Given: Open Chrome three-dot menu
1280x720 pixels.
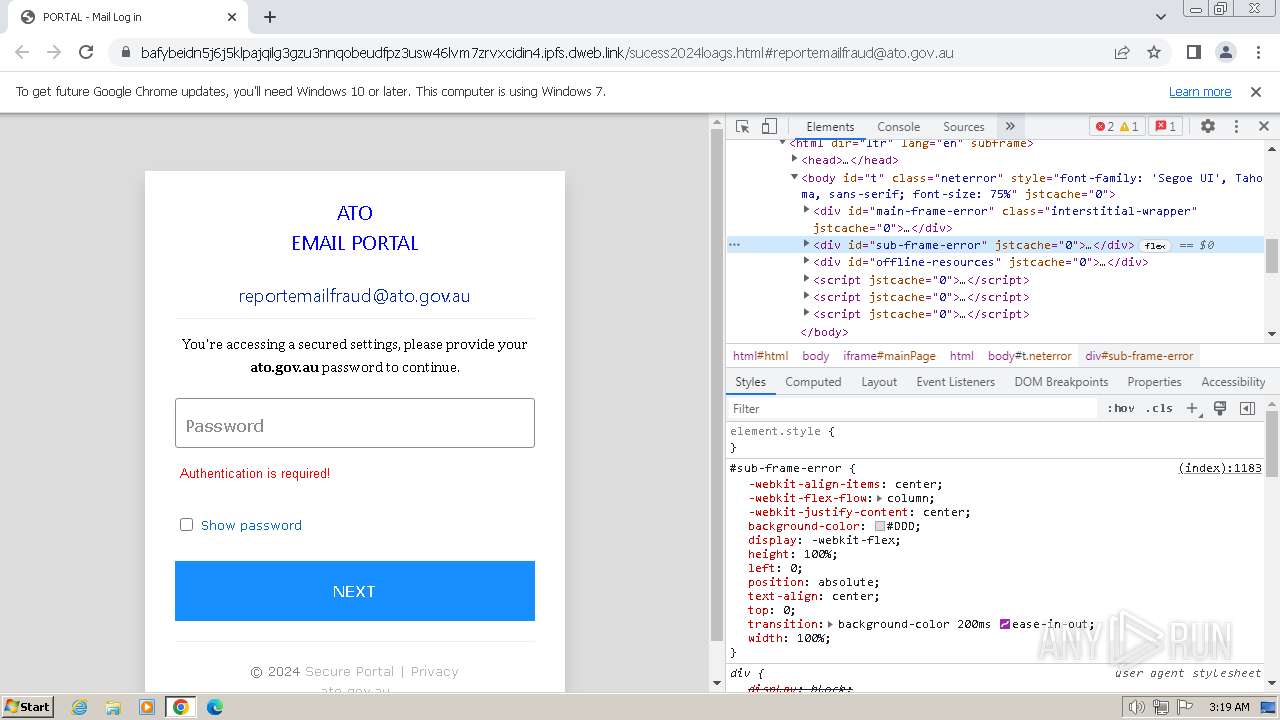Looking at the screenshot, I should 1256,52.
